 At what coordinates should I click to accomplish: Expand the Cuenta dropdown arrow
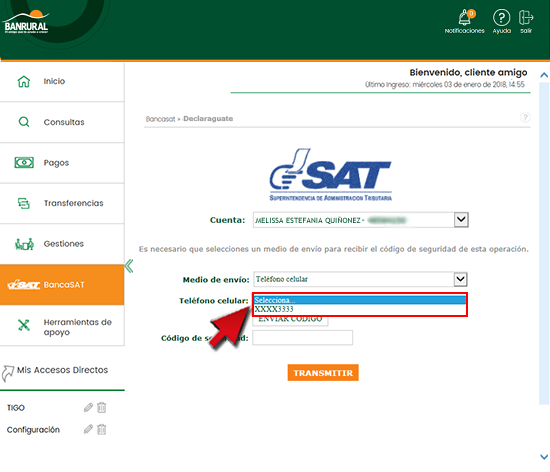click(x=461, y=220)
